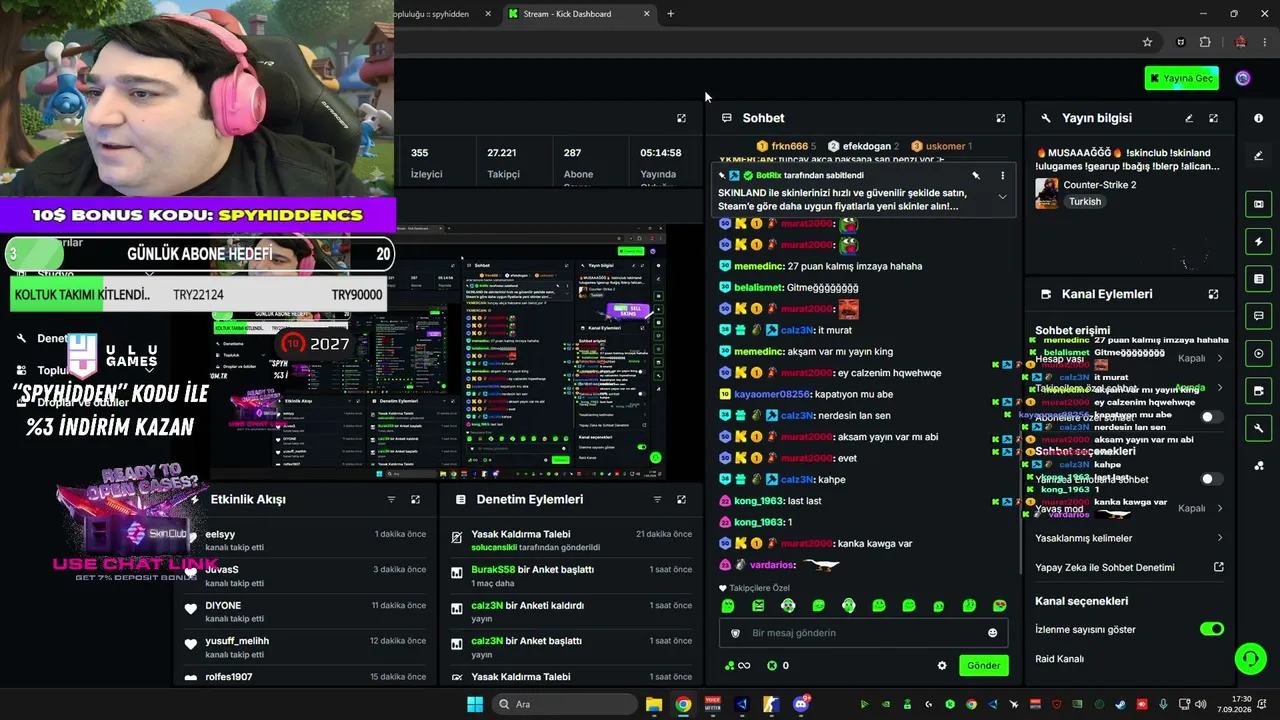Open Discord from the taskbar
1280x720 pixels.
point(800,704)
